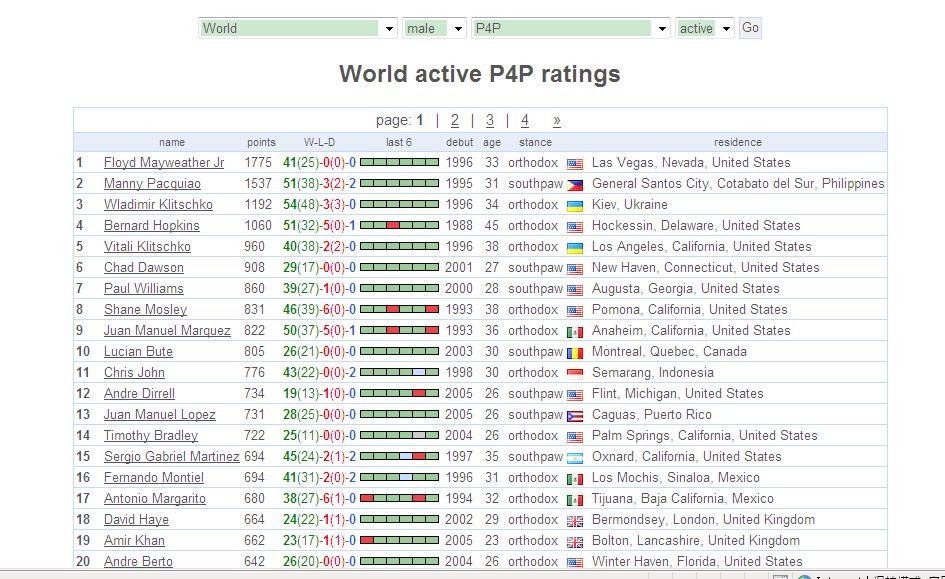Image resolution: width=945 pixels, height=579 pixels.
Task: Open Amir Khan profile link
Action: click(x=134, y=541)
